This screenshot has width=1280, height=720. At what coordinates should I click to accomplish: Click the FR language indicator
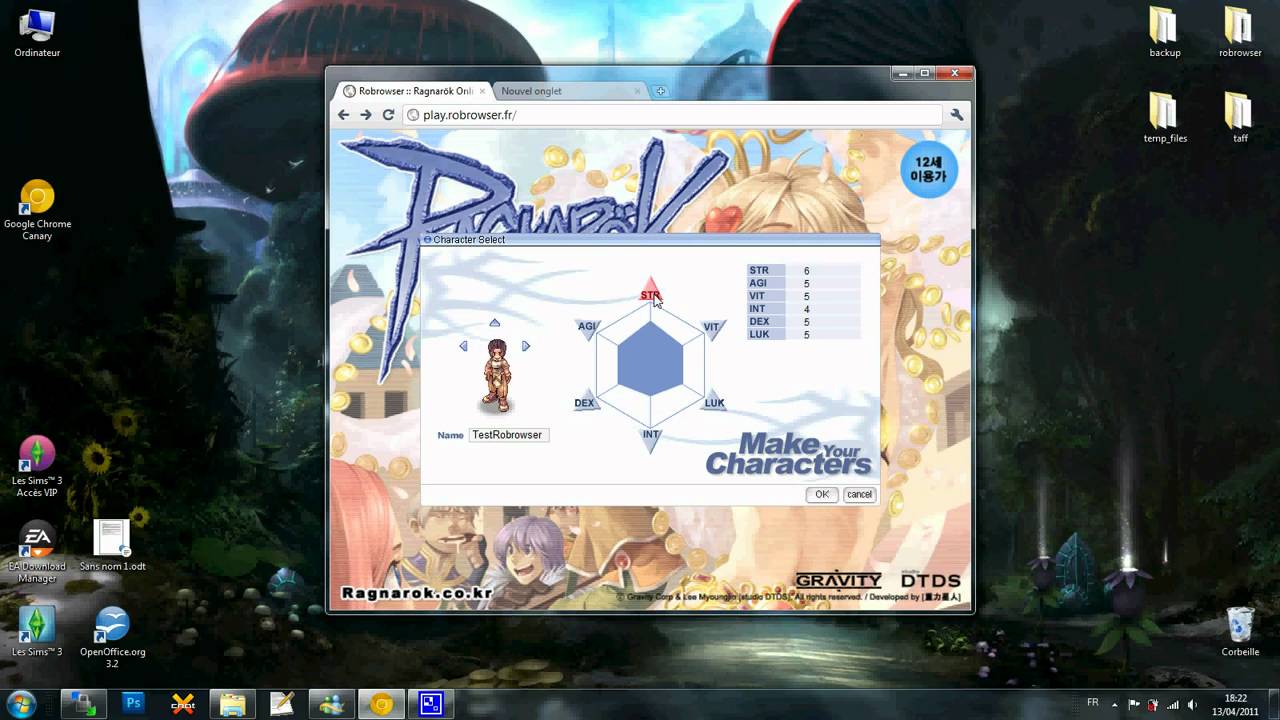[x=1093, y=702]
